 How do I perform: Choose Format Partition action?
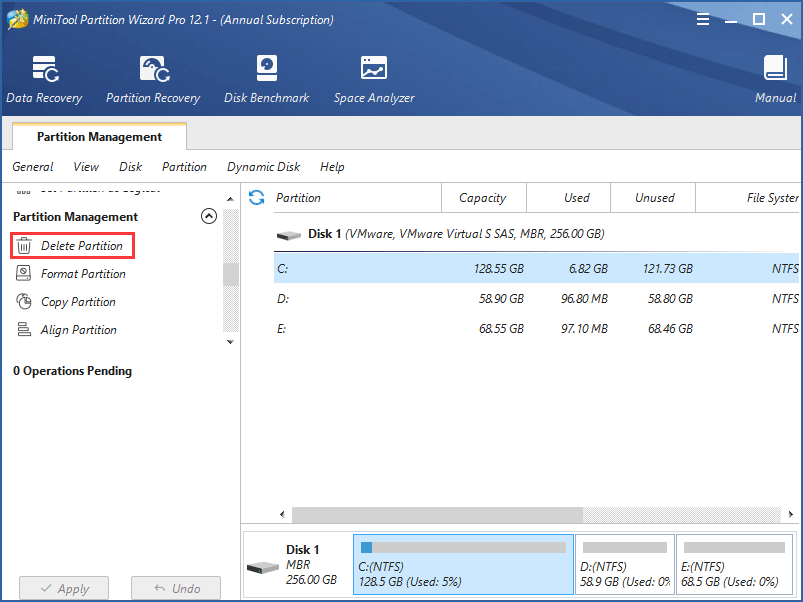83,274
